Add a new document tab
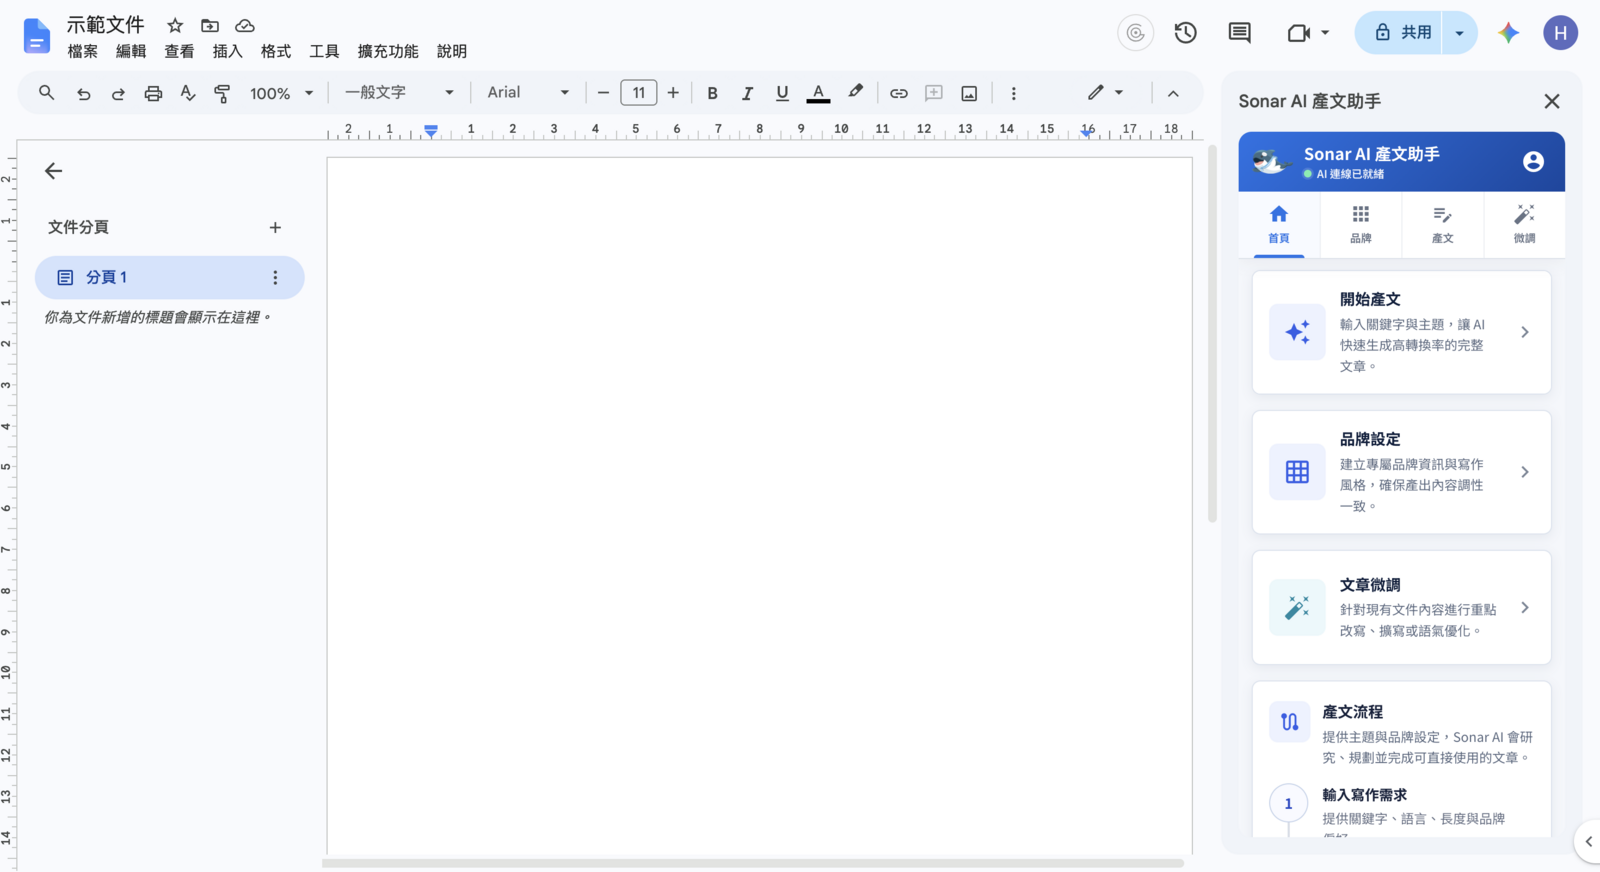This screenshot has width=1600, height=872. (x=275, y=228)
